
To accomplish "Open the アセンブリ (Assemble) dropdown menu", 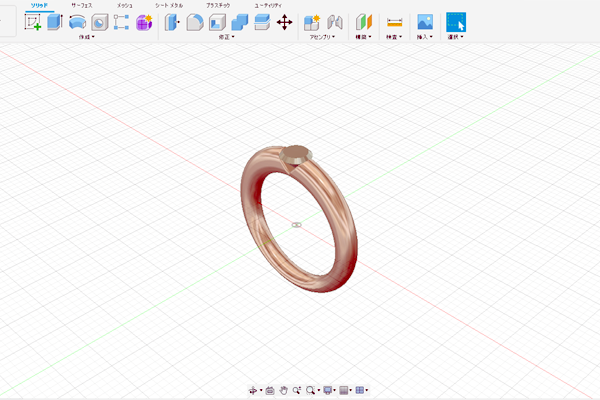I will click(323, 38).
